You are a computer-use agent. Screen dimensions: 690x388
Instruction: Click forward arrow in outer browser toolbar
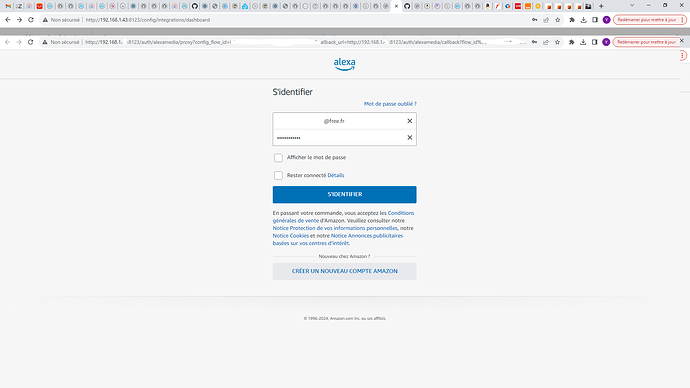point(19,20)
